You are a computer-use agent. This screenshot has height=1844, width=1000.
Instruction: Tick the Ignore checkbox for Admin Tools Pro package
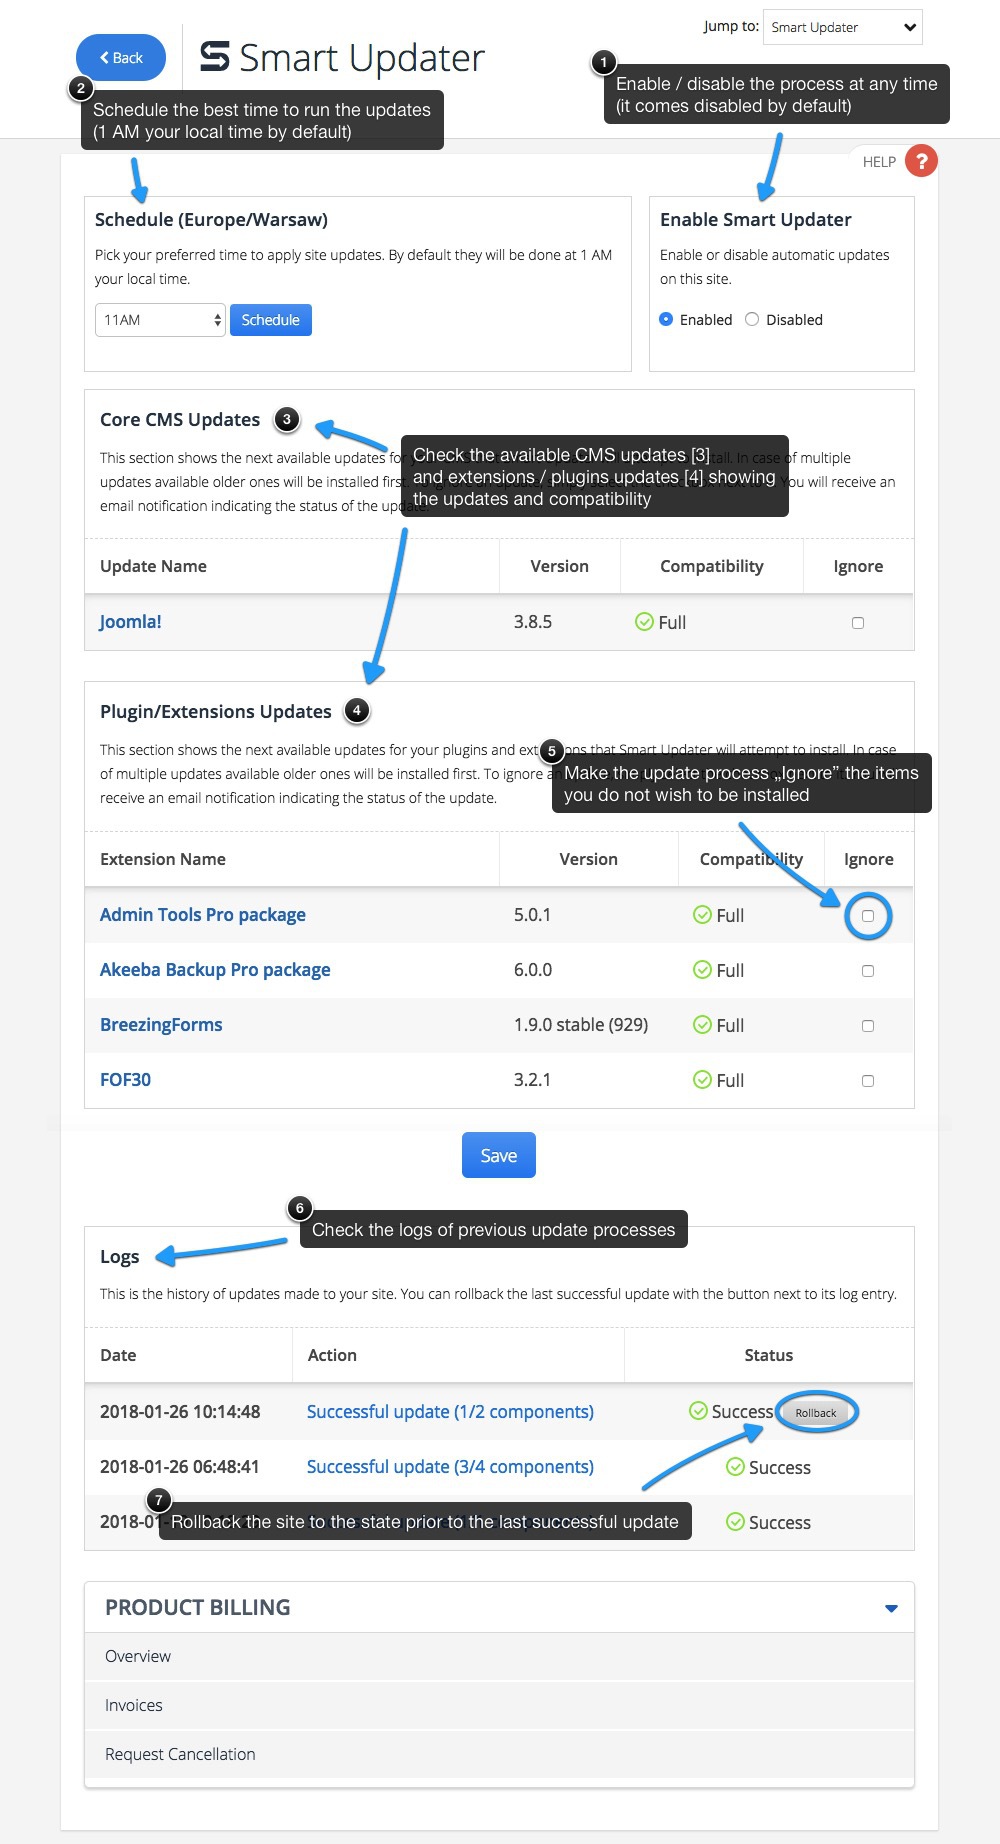point(868,916)
